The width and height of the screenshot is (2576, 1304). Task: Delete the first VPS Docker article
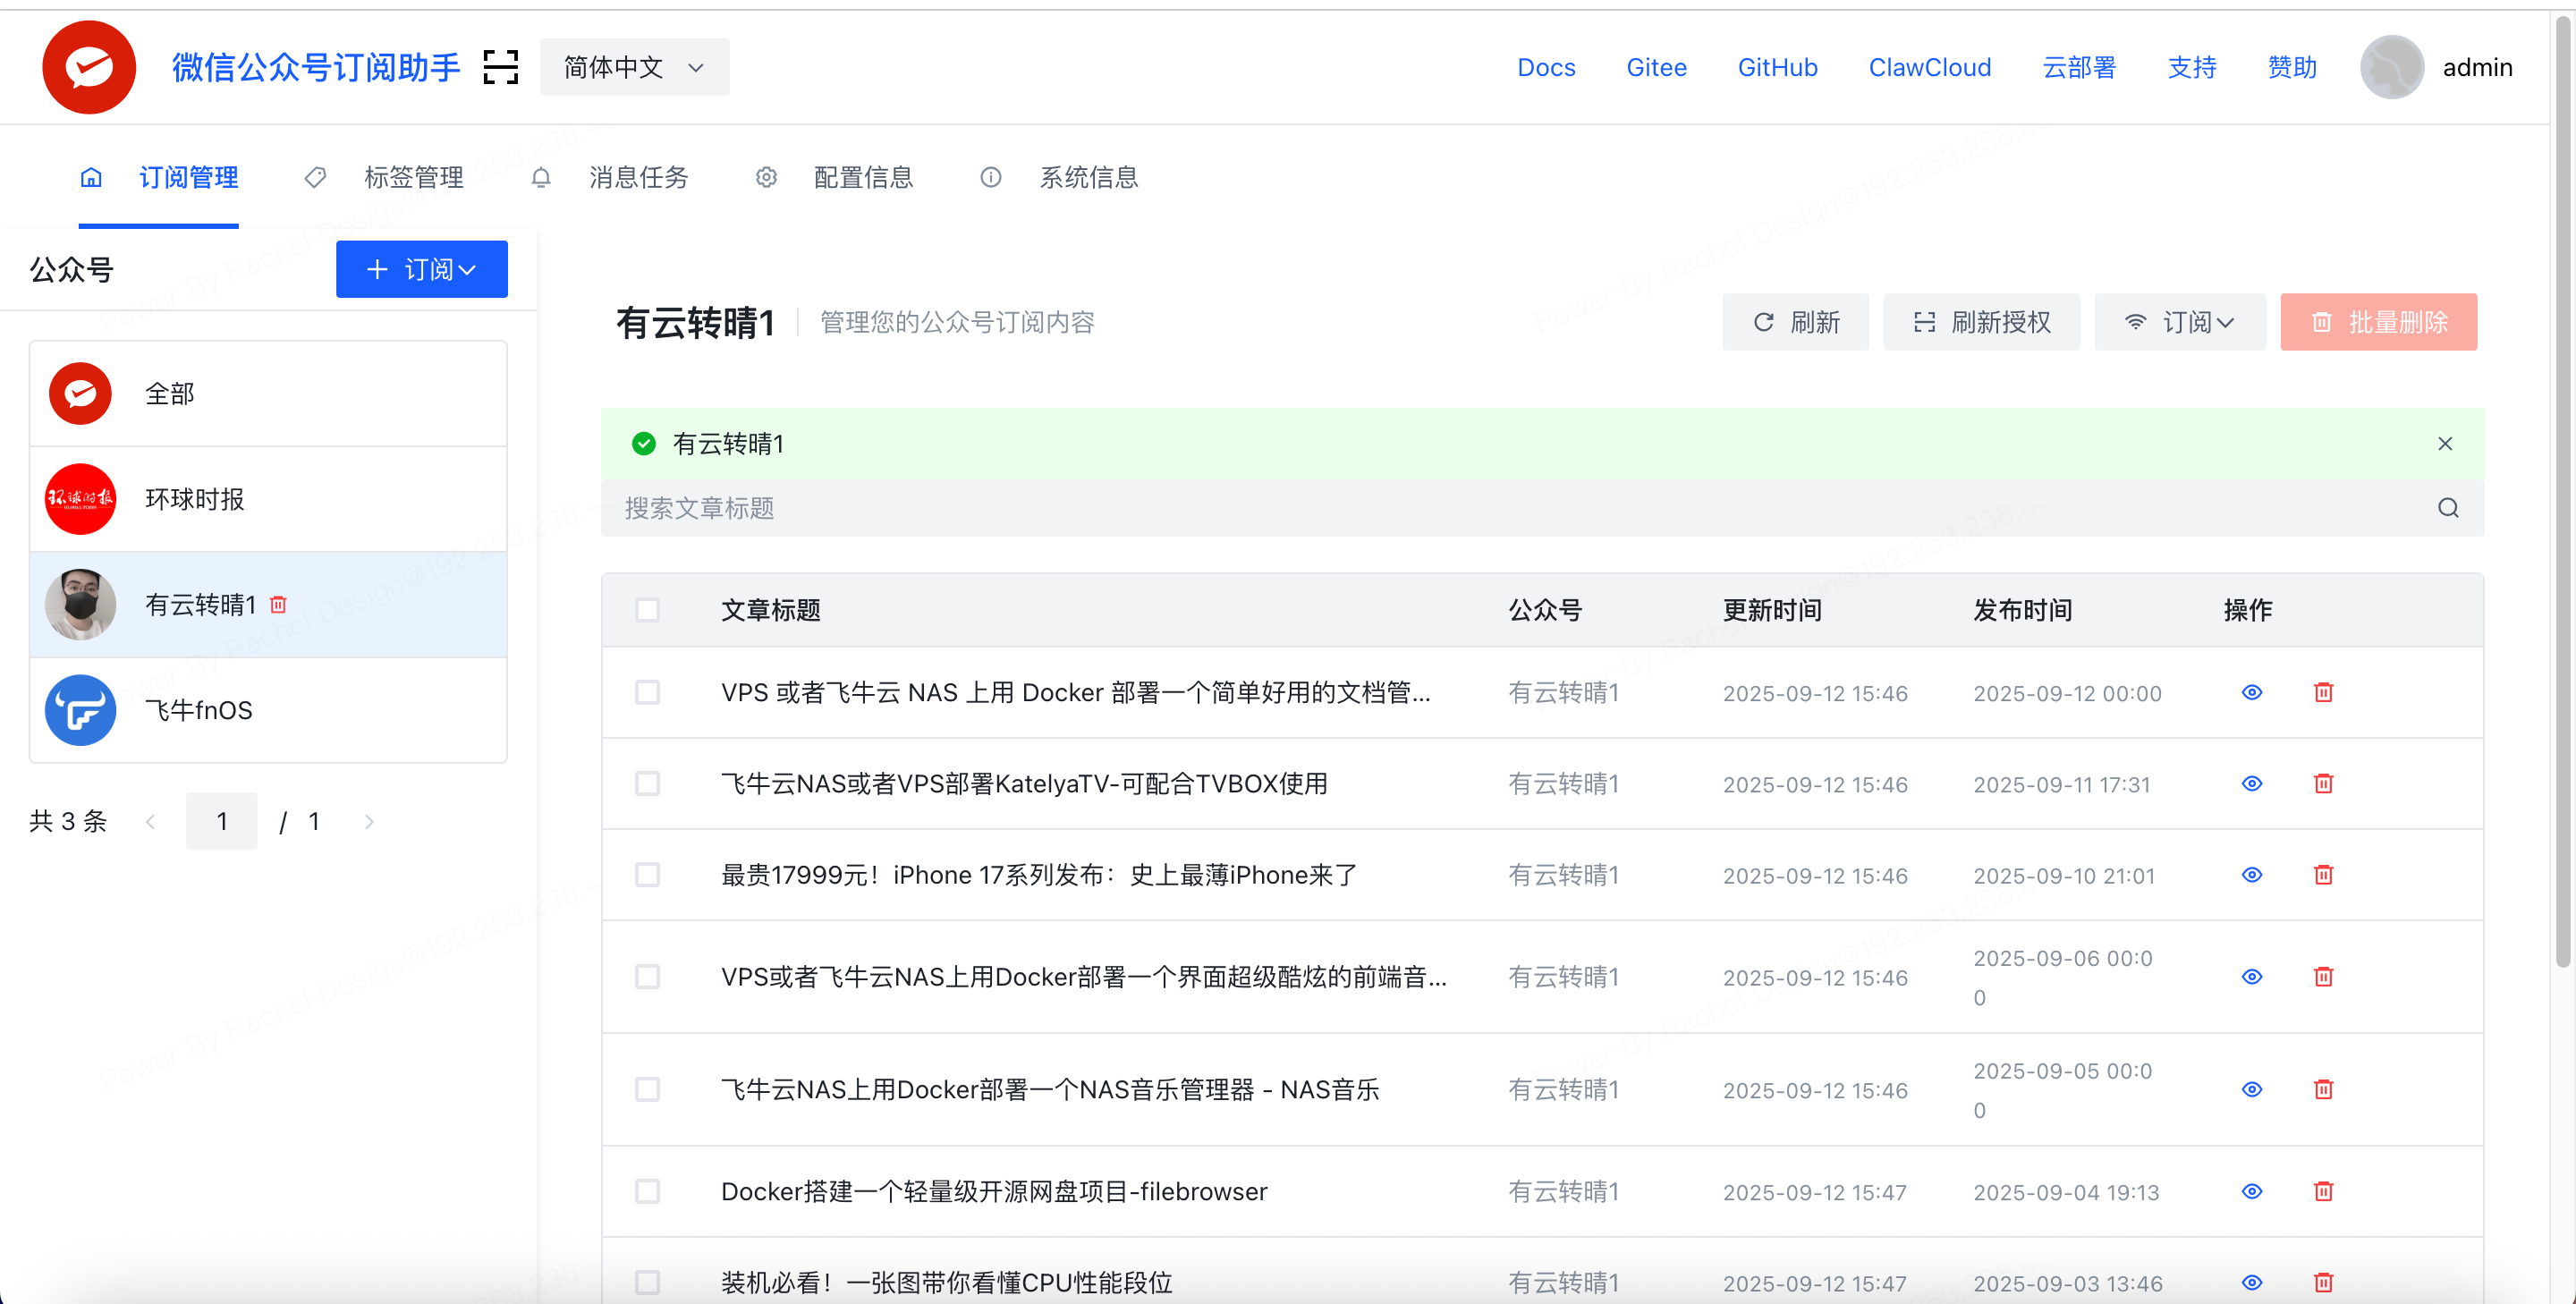[x=2323, y=692]
